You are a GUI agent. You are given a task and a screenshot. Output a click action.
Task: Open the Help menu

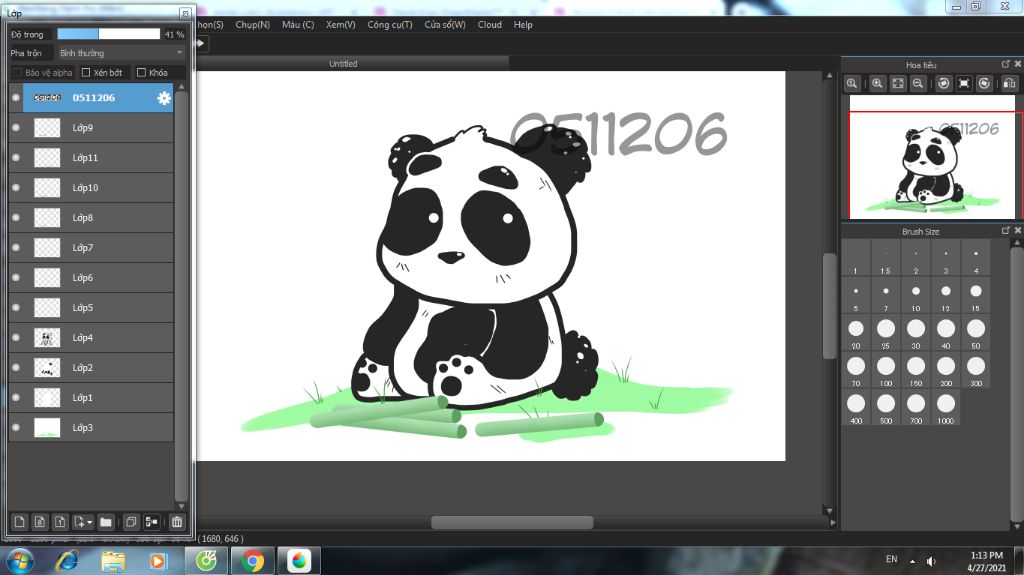(x=522, y=25)
